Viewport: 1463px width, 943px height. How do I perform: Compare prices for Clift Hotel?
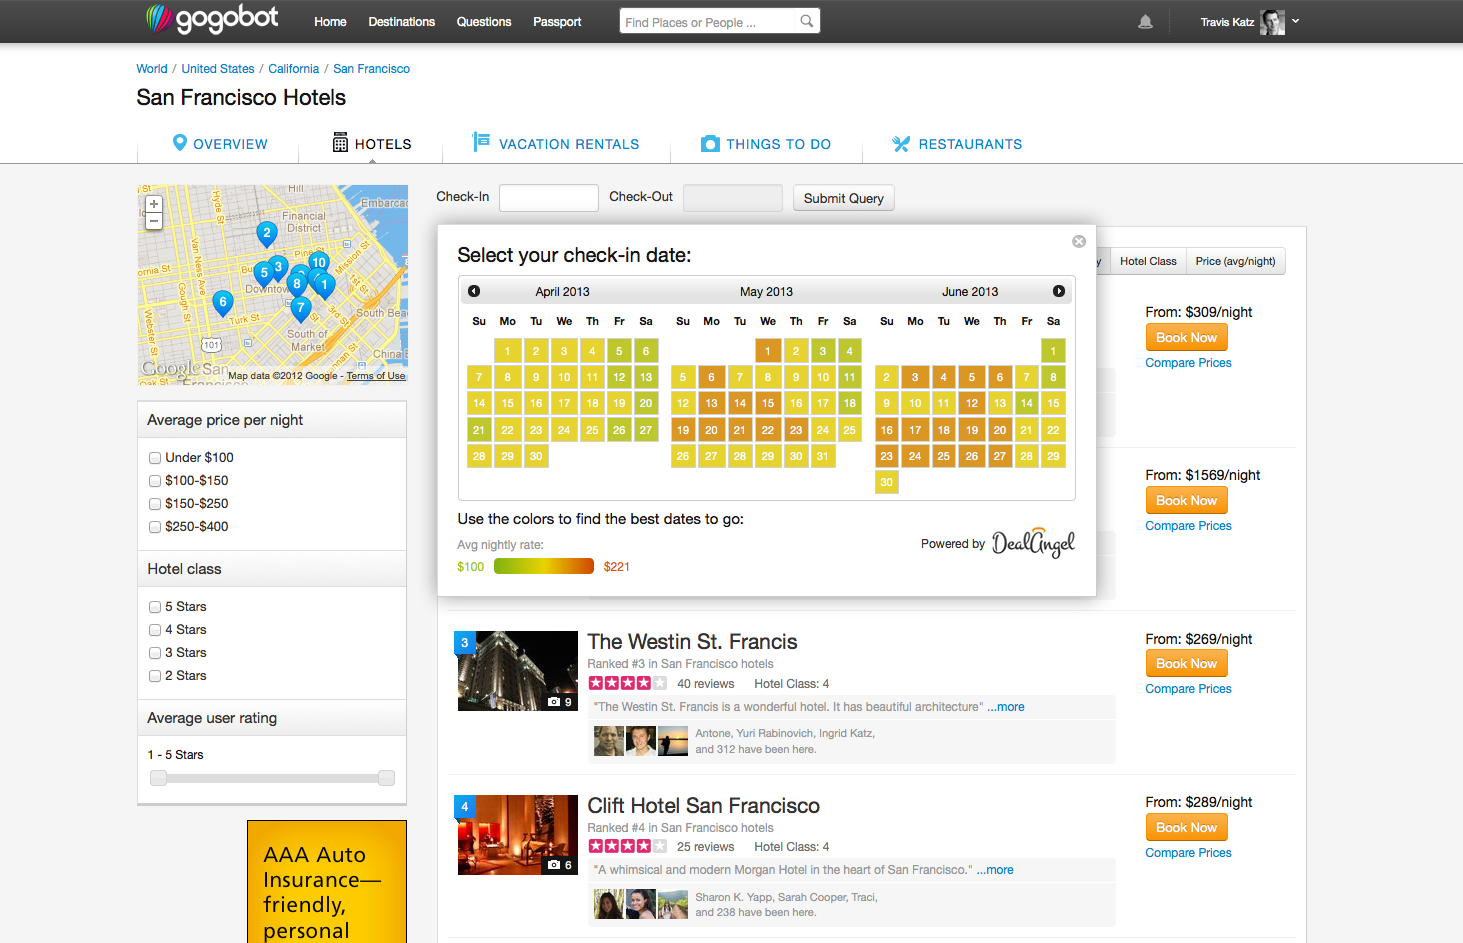(x=1188, y=853)
